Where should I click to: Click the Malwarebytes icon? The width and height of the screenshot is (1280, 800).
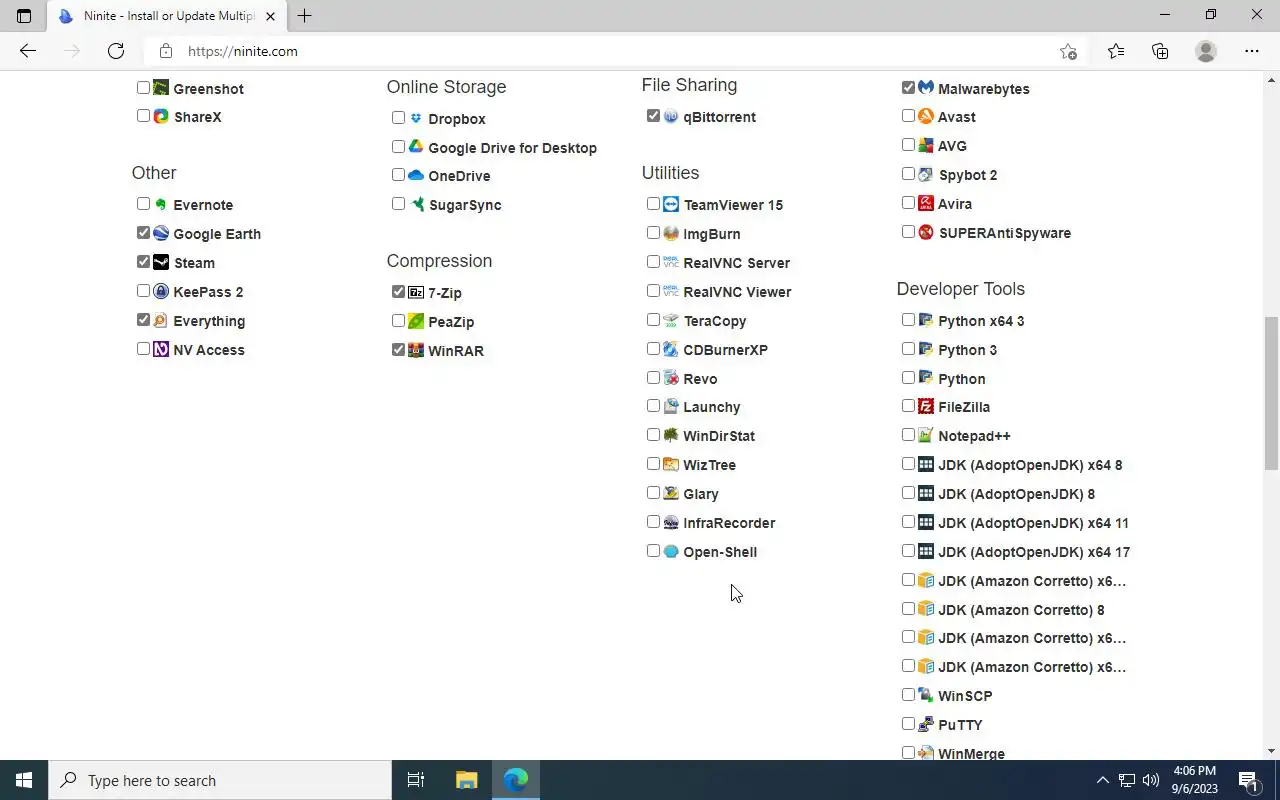coord(926,88)
